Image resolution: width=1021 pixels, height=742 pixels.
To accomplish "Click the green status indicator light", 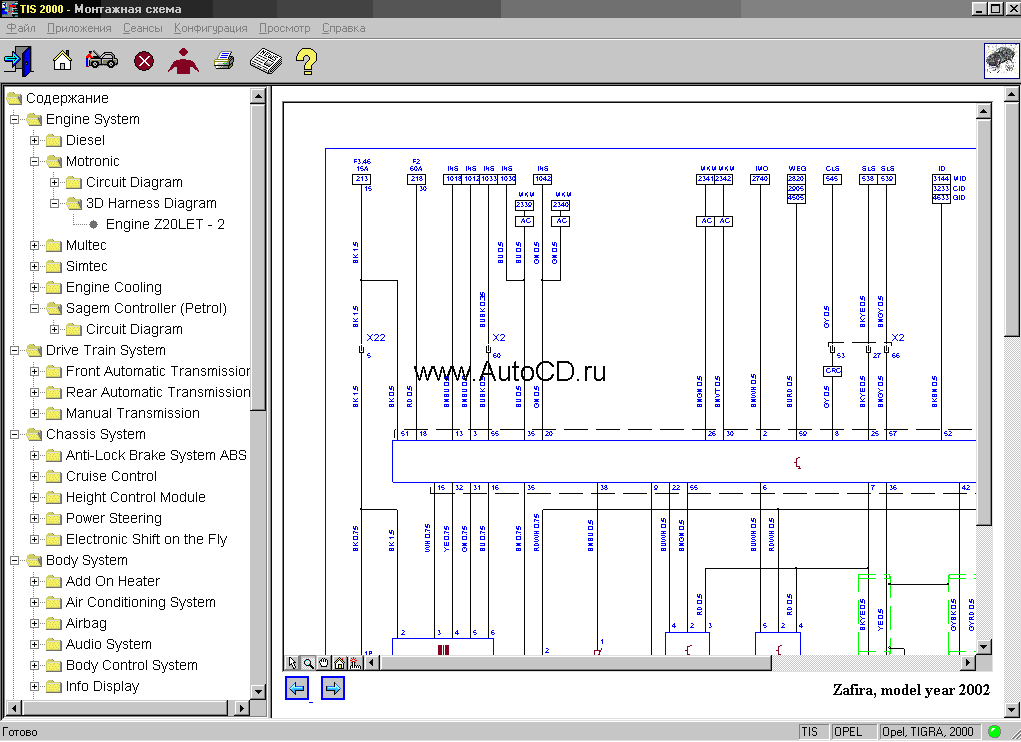I will [994, 732].
